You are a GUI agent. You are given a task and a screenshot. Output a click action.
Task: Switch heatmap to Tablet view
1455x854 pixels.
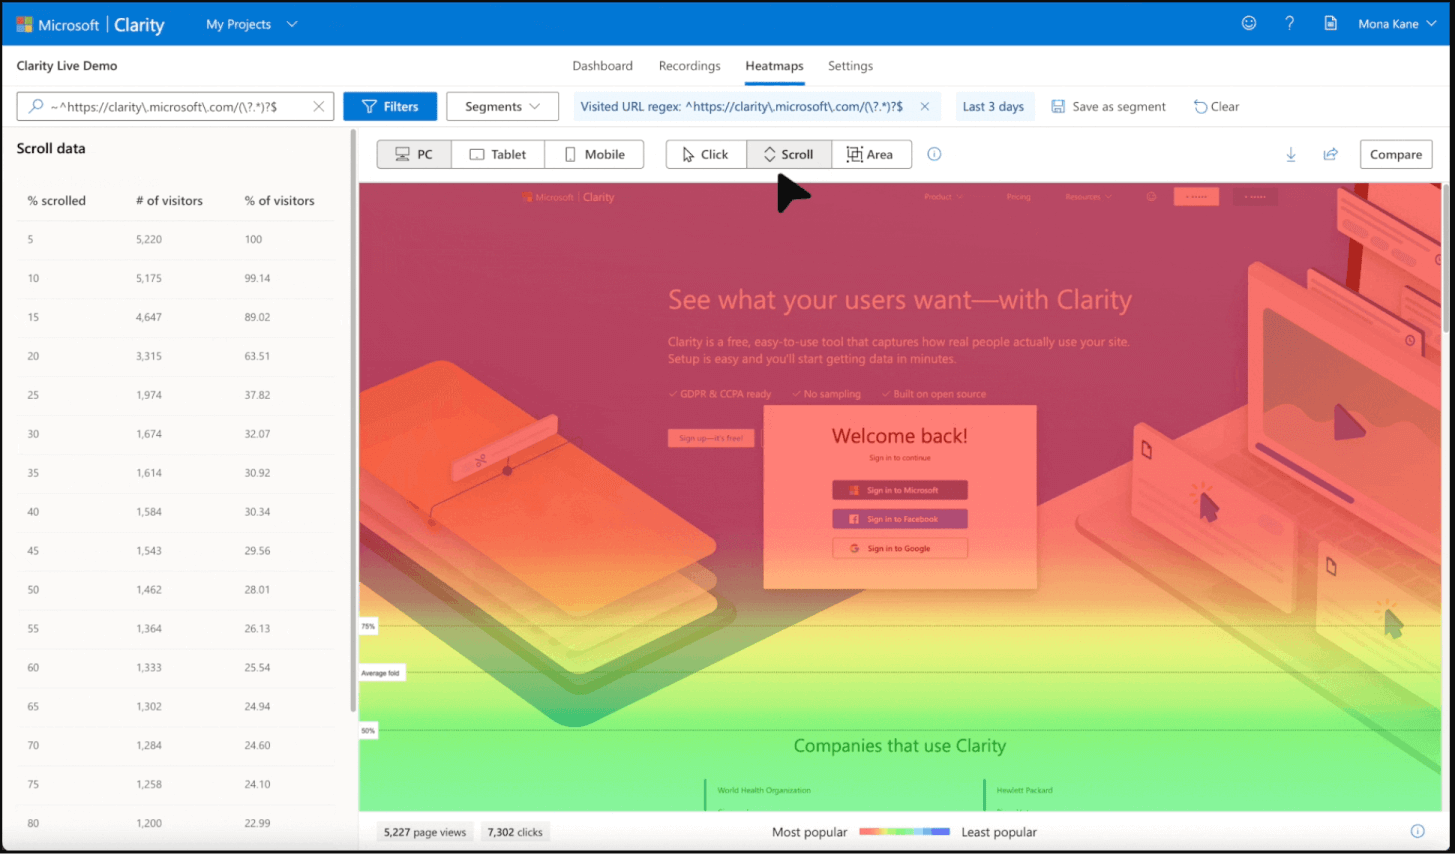pos(497,154)
